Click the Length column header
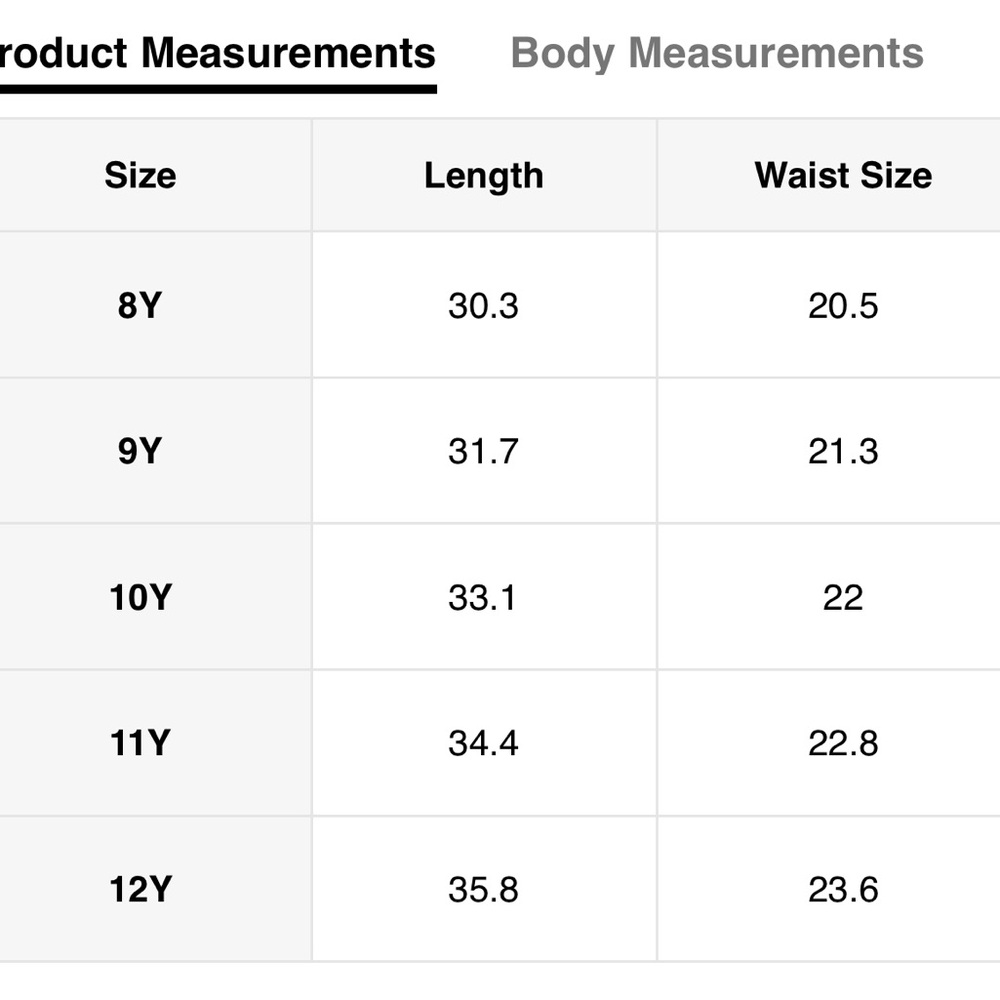The image size is (1000, 1000). 483,177
